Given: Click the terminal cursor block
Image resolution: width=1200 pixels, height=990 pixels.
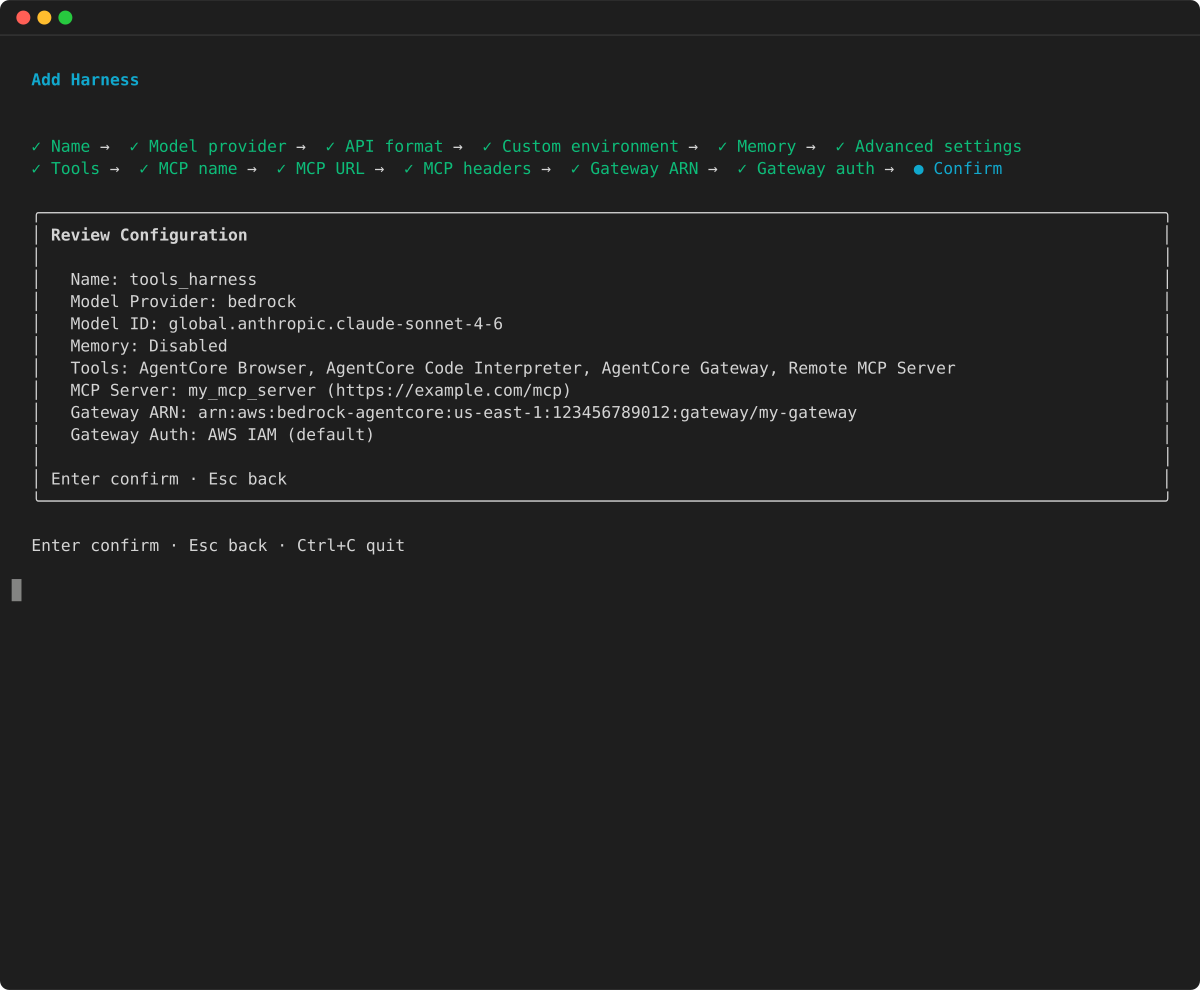Looking at the screenshot, I should tap(17, 590).
